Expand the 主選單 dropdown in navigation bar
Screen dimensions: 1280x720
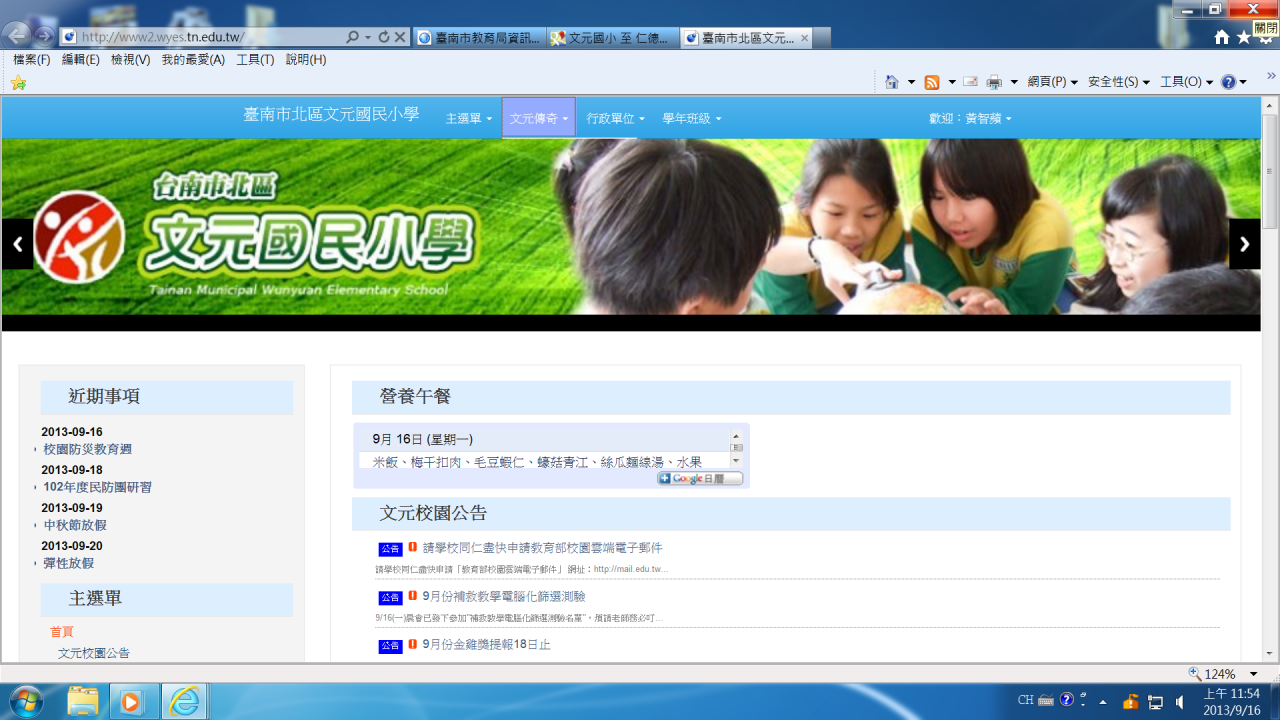pyautogui.click(x=468, y=118)
